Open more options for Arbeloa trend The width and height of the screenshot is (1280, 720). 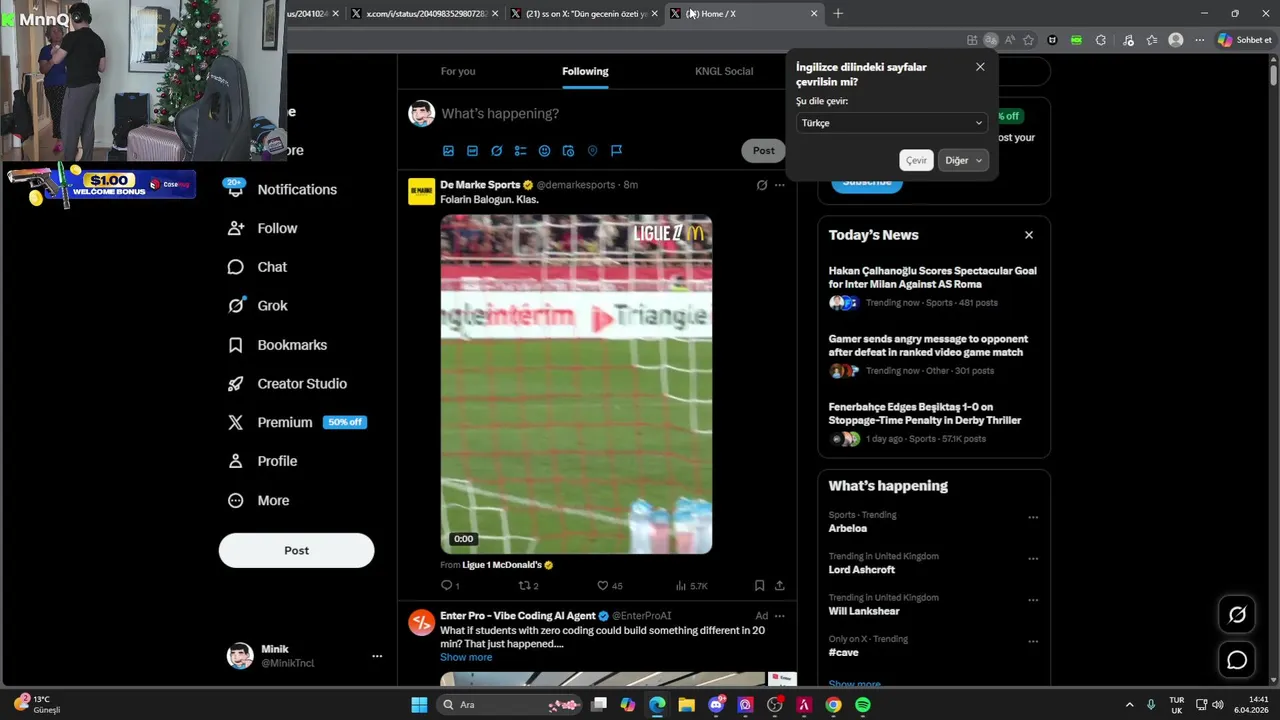pyautogui.click(x=1033, y=518)
